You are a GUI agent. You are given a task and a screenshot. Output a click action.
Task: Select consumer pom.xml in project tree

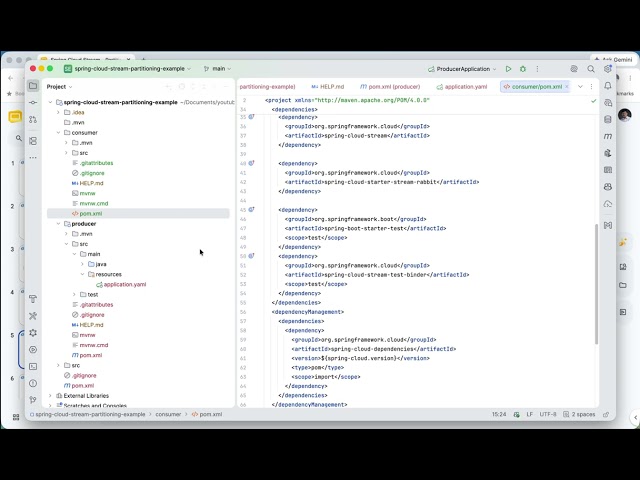pyautogui.click(x=138, y=213)
